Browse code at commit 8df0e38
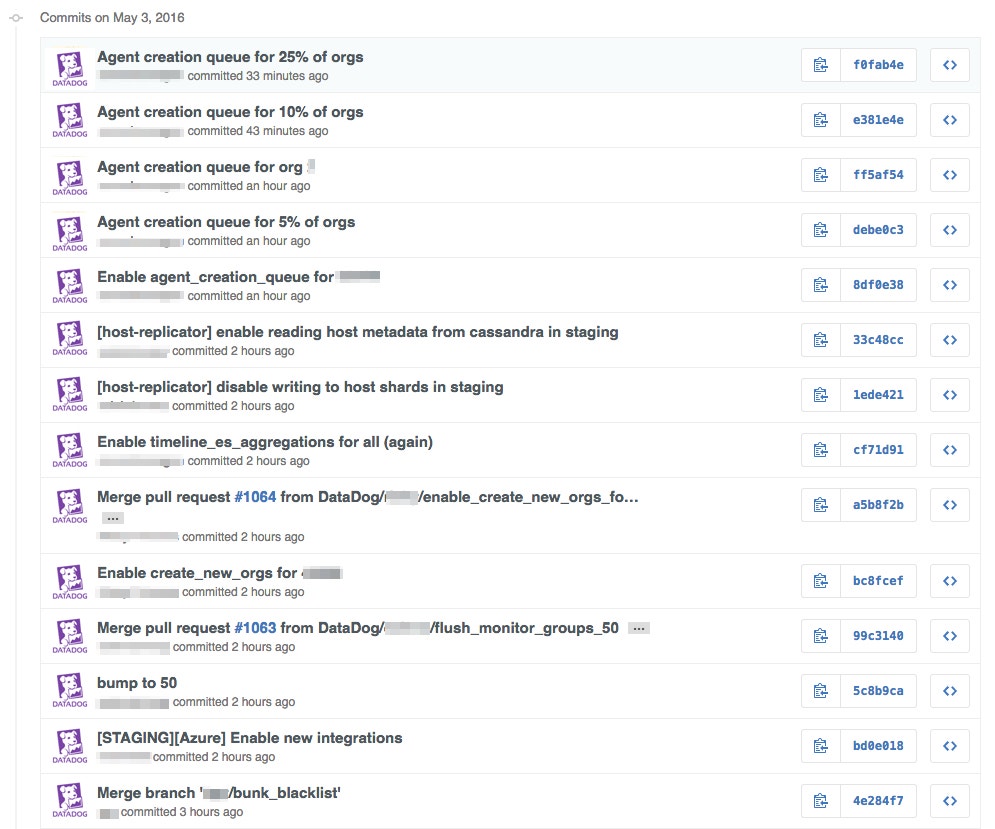The height and width of the screenshot is (829, 995). [x=949, y=284]
